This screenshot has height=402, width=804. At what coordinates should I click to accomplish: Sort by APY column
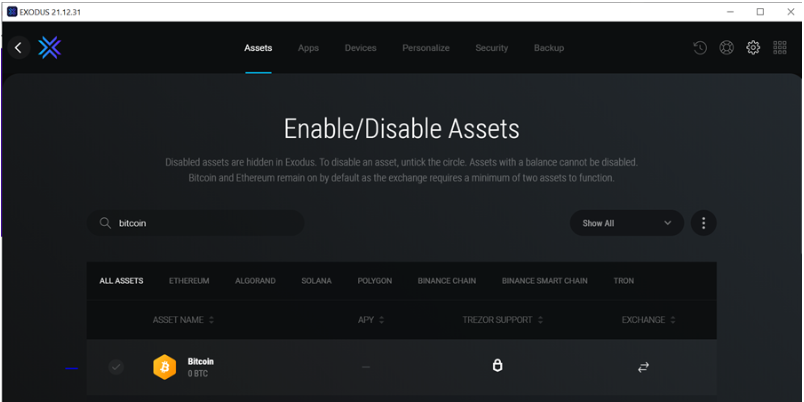[x=371, y=320]
